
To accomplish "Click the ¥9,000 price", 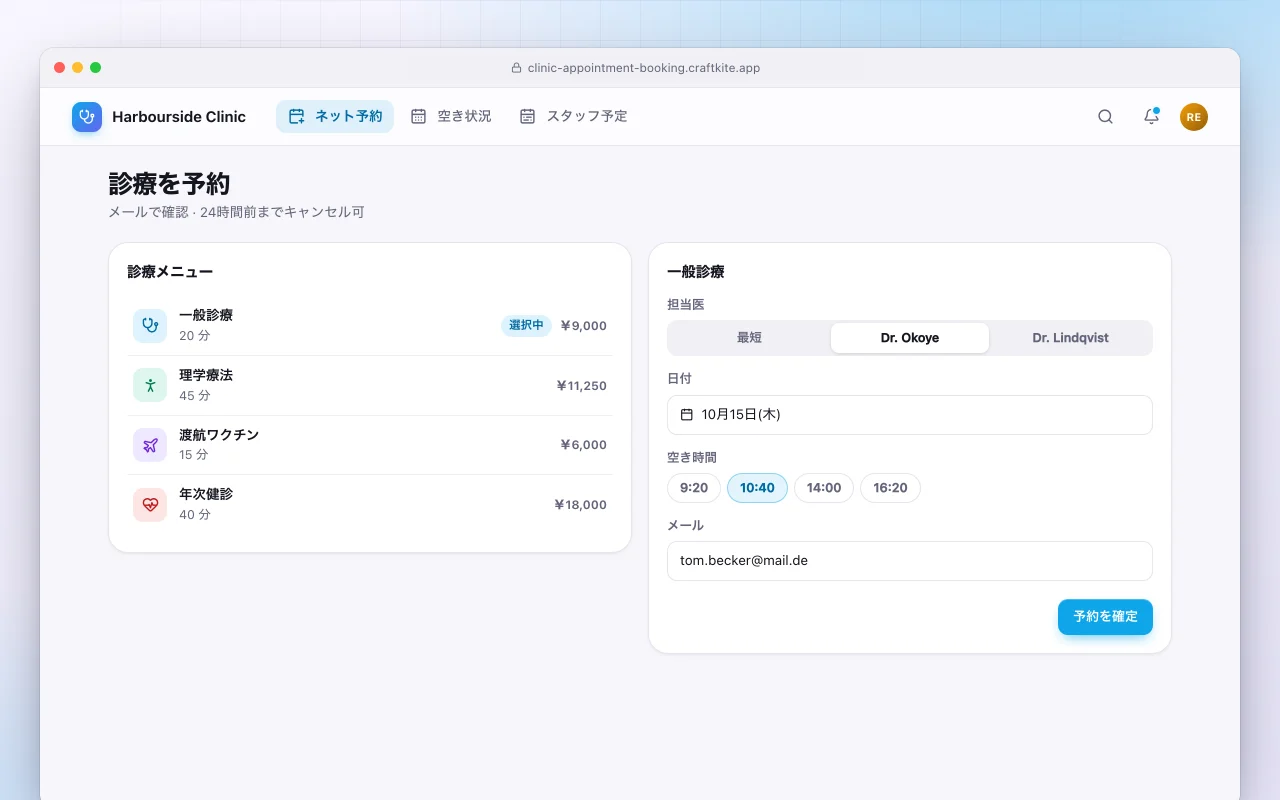I will [583, 325].
